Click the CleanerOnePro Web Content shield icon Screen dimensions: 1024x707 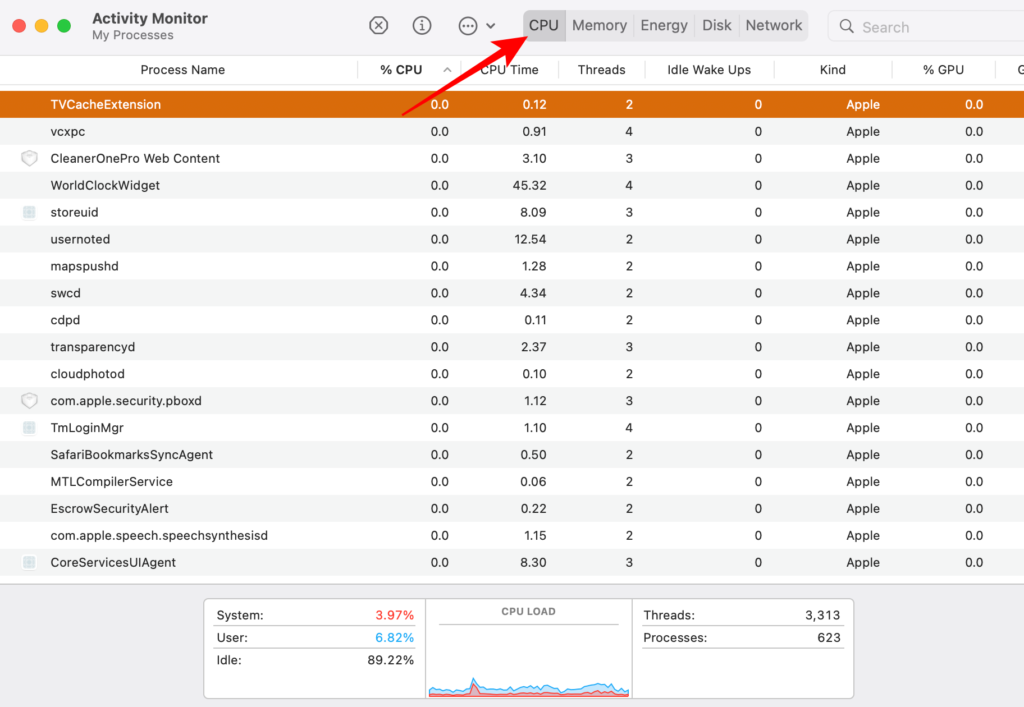click(x=29, y=158)
